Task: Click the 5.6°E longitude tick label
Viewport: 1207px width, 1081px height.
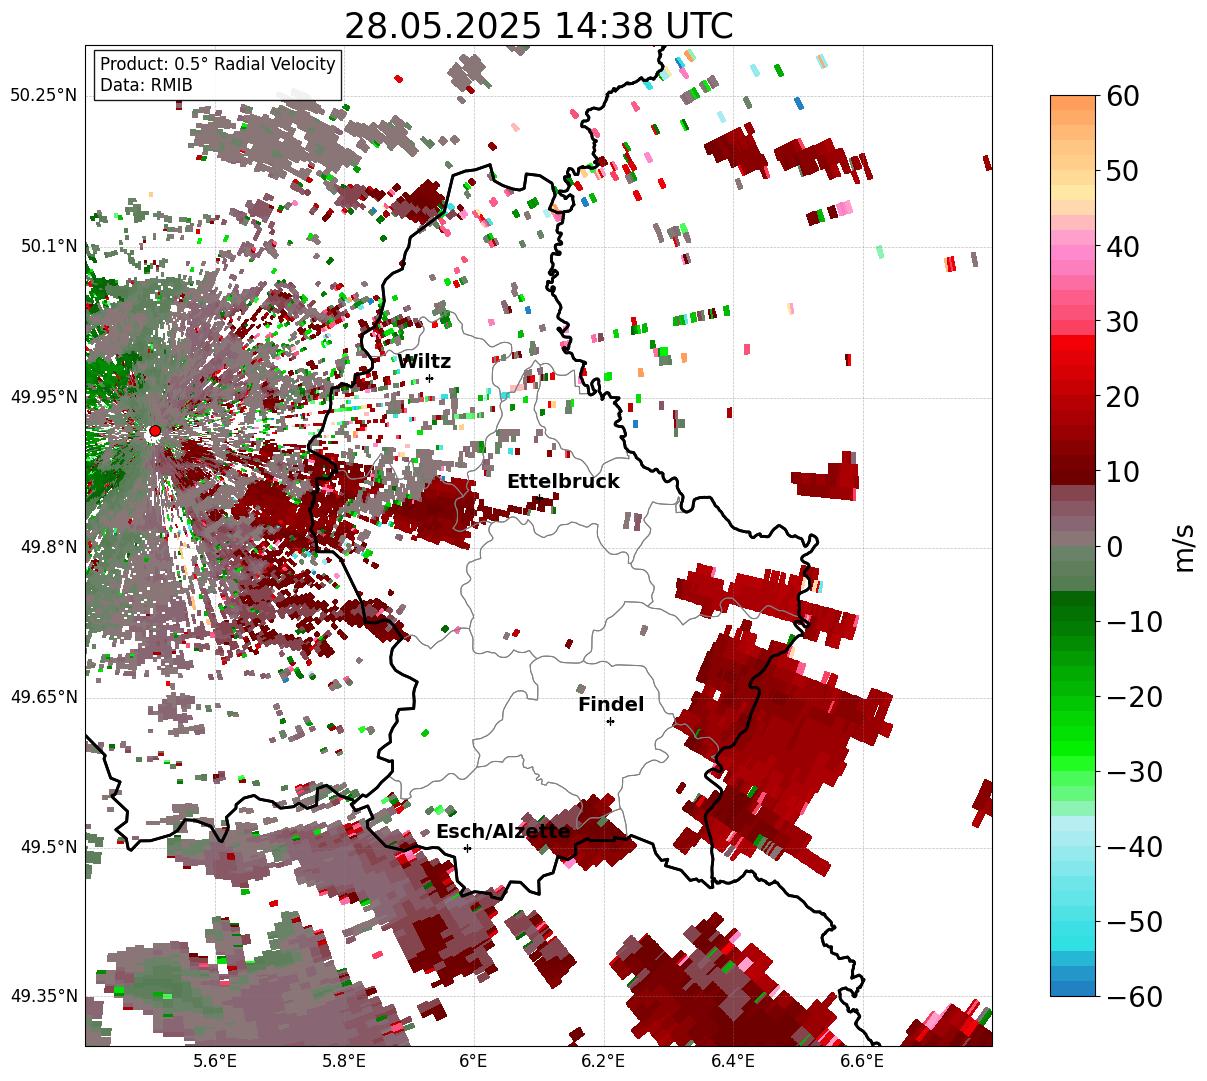Action: (215, 1060)
